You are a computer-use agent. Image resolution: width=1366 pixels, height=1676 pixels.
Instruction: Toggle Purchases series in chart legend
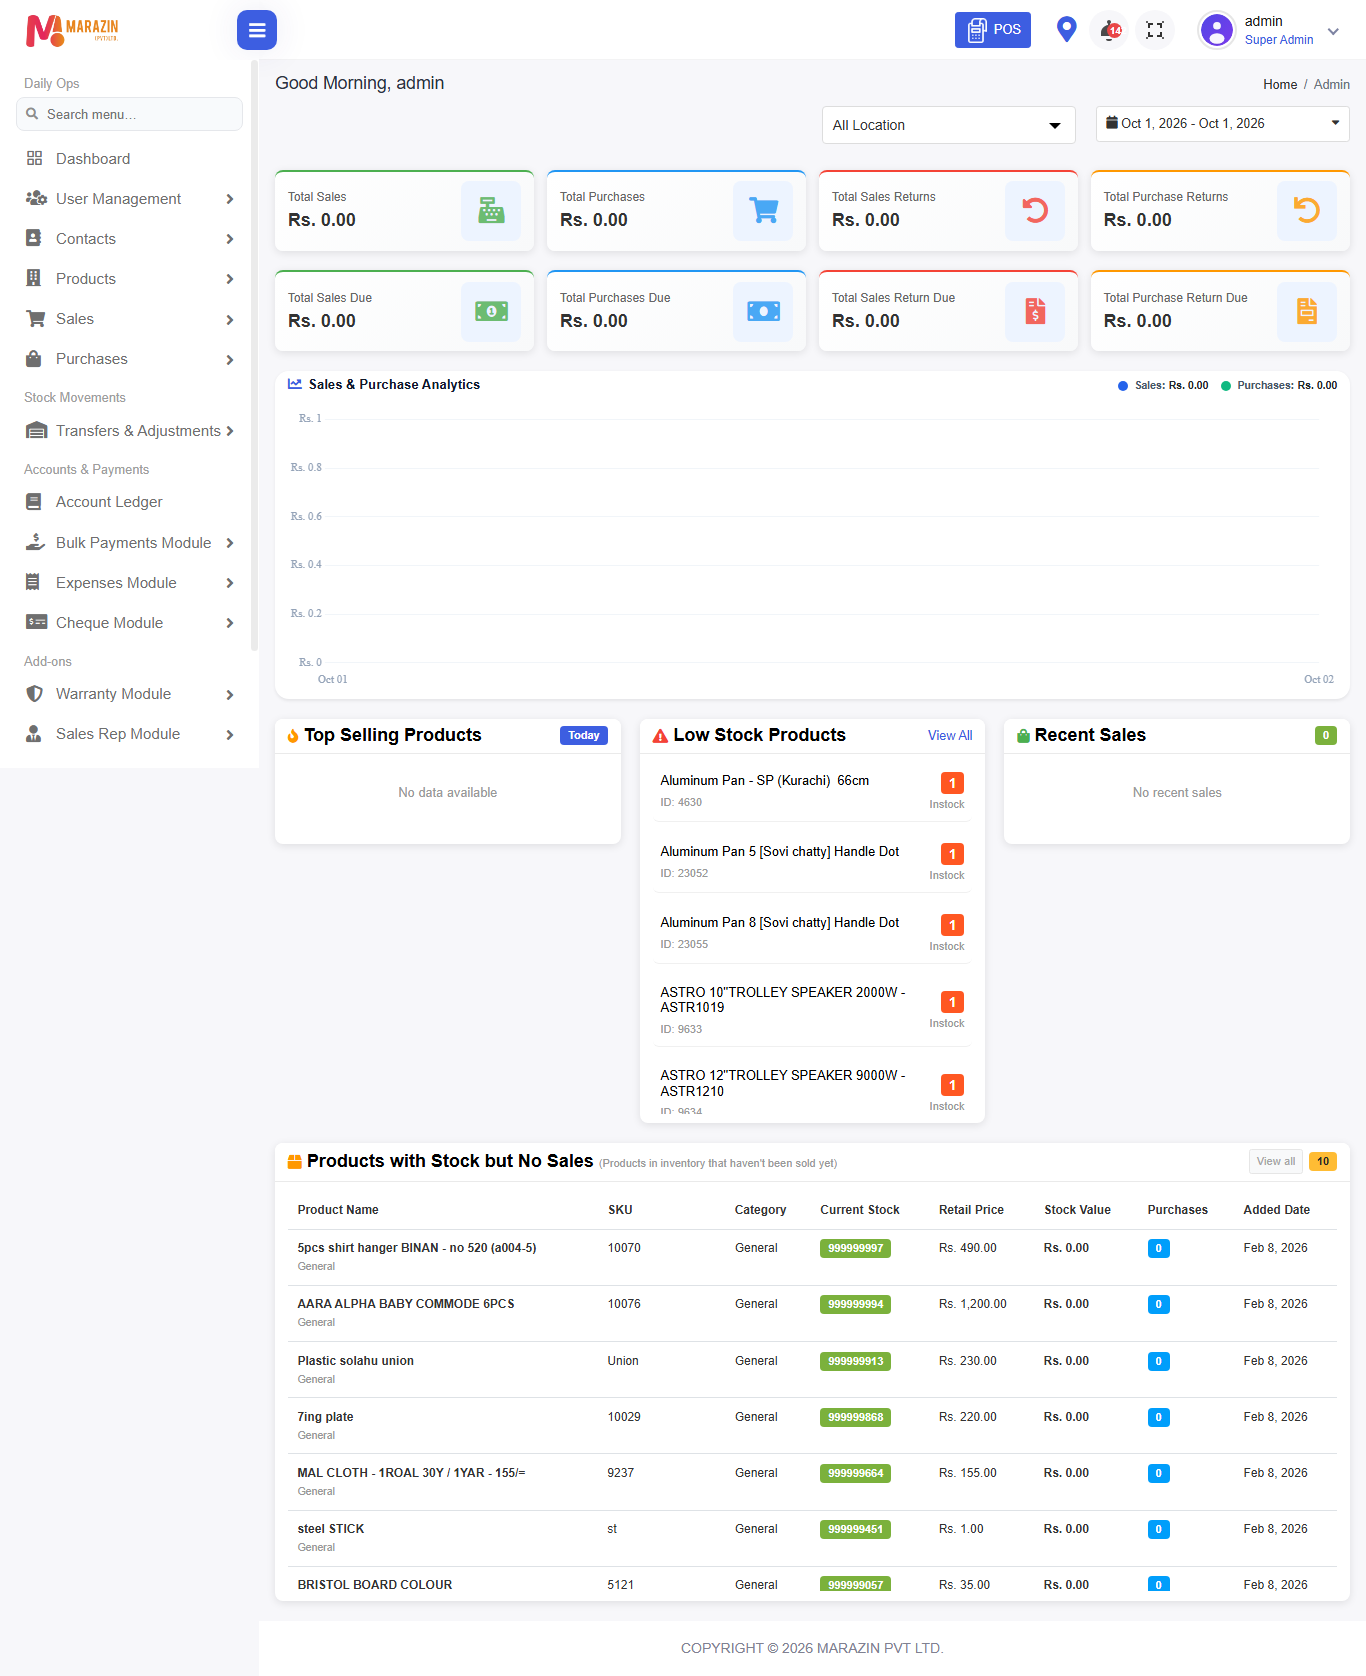tap(1279, 385)
